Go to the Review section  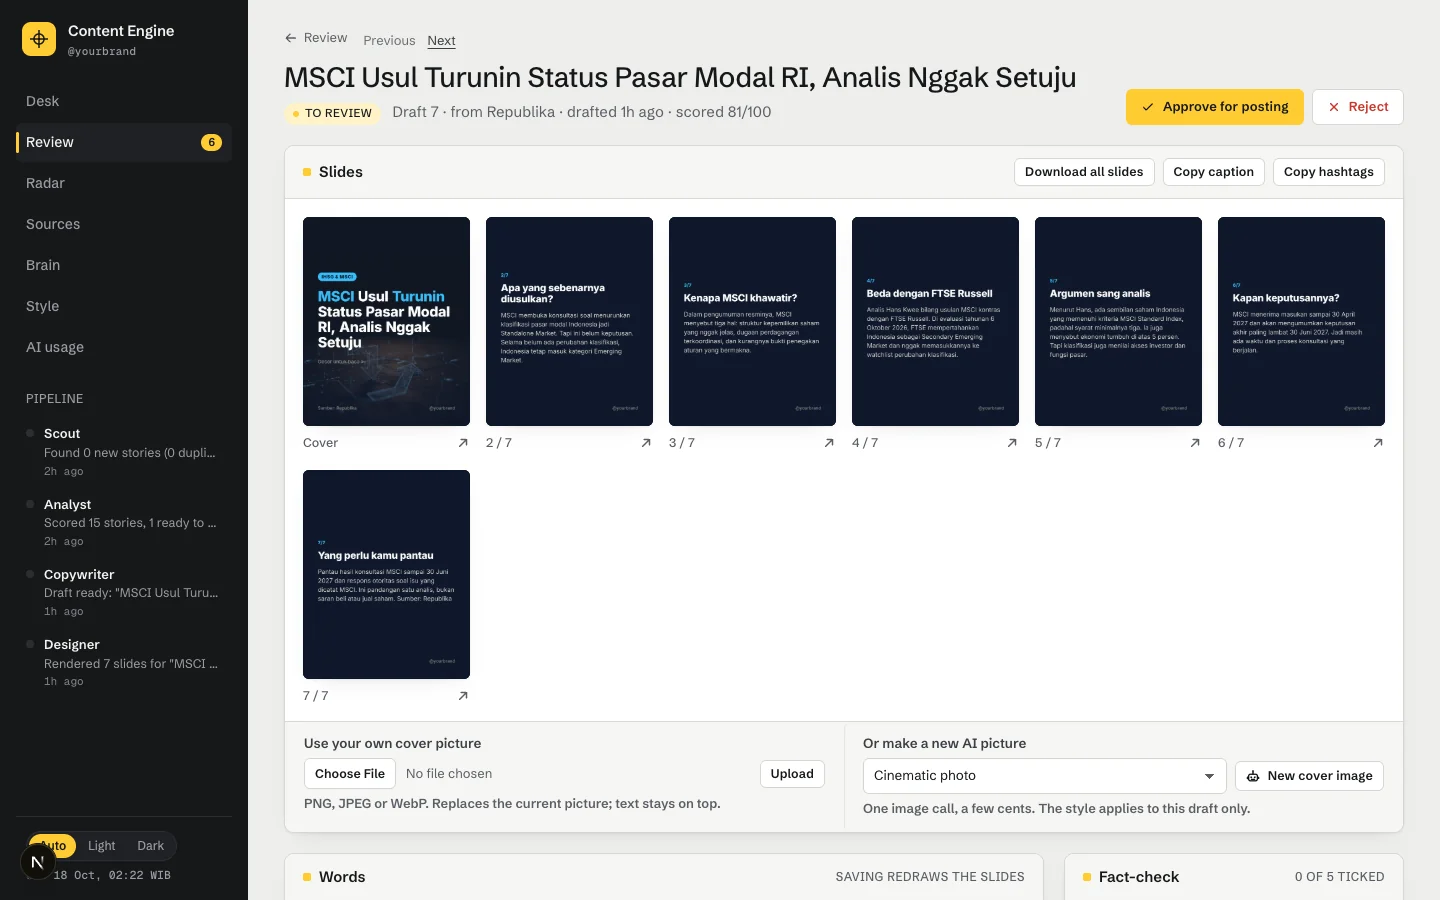[124, 142]
